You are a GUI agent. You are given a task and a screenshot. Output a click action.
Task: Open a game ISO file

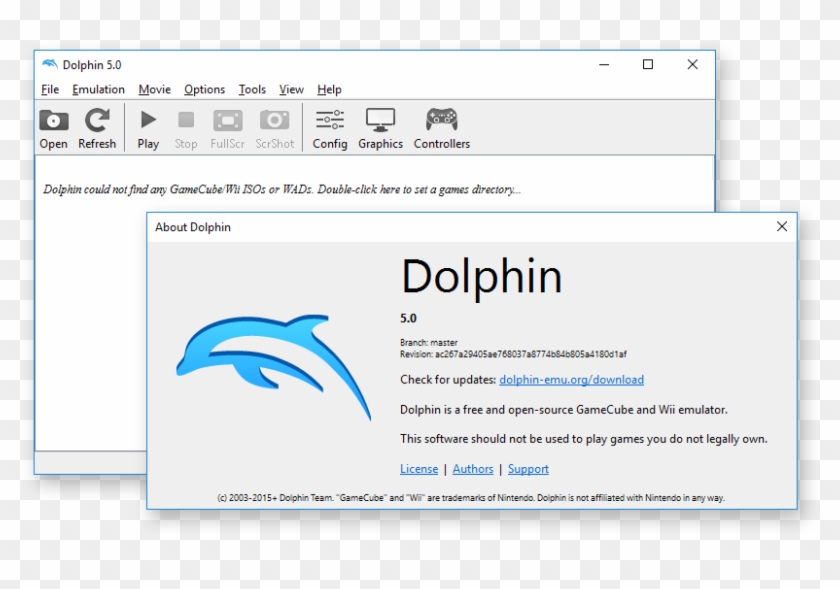click(x=53, y=126)
